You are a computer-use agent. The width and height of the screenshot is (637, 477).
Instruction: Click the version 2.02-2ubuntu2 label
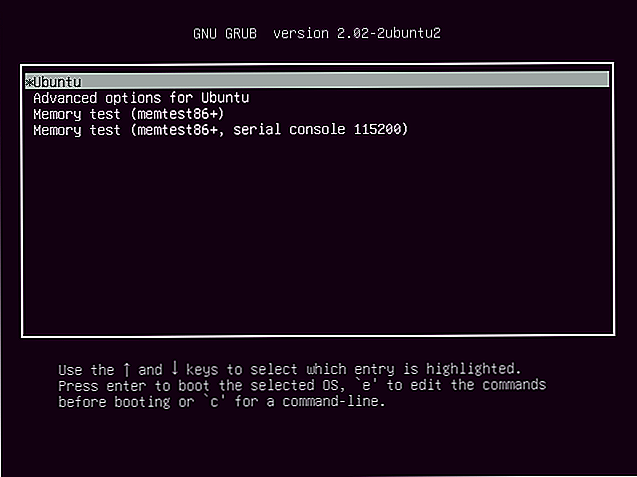point(357,33)
